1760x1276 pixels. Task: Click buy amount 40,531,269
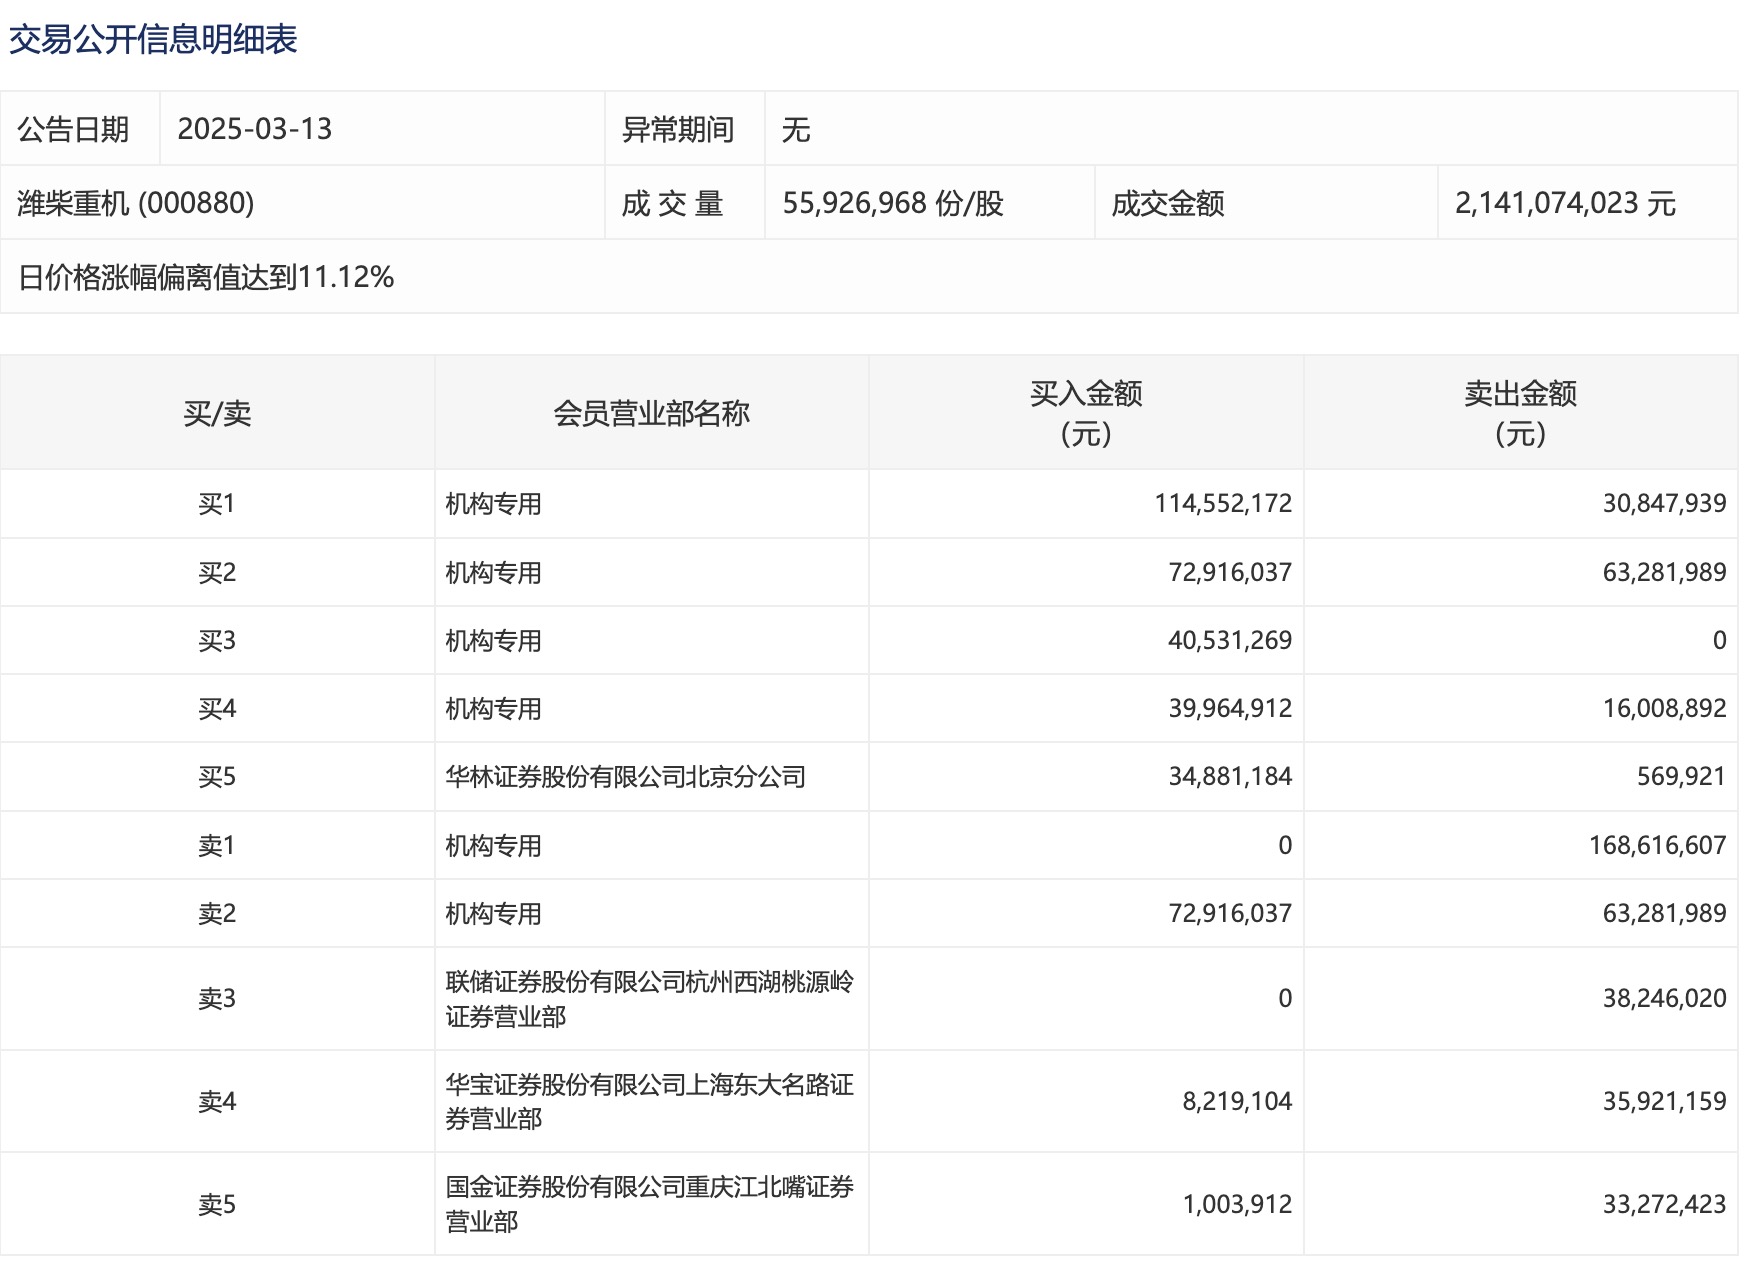point(1230,640)
